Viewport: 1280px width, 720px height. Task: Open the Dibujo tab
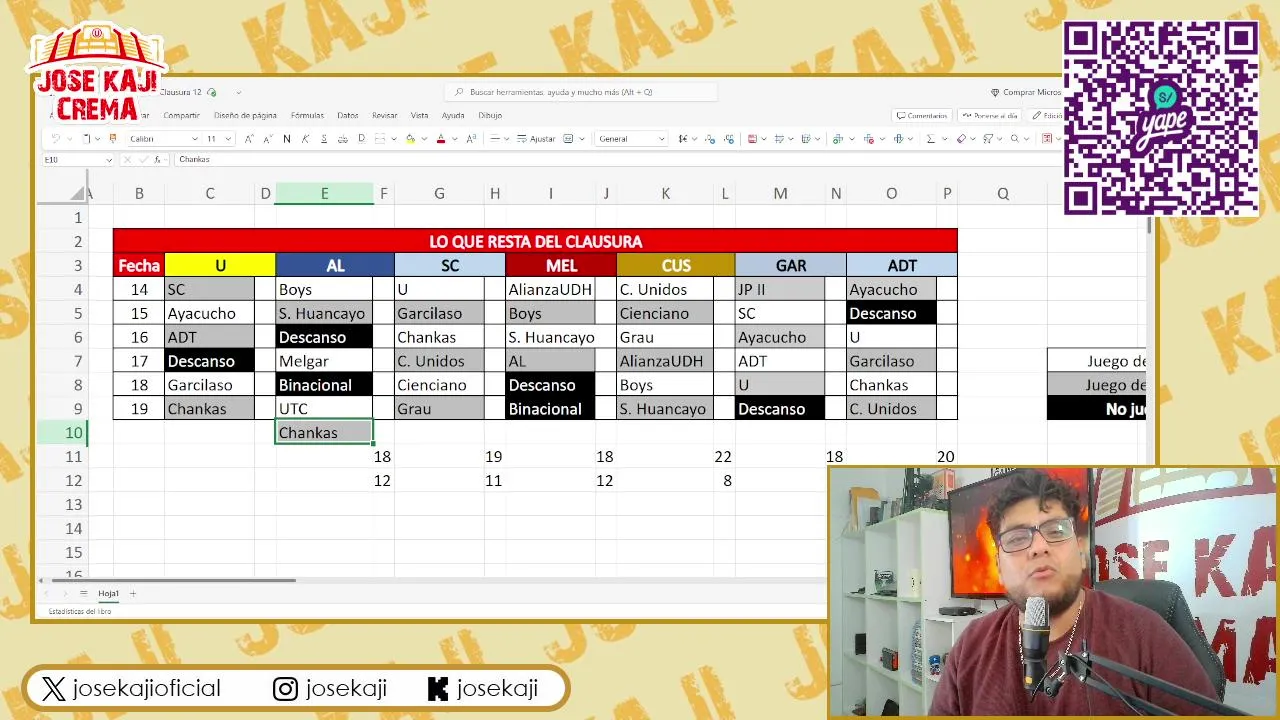490,115
